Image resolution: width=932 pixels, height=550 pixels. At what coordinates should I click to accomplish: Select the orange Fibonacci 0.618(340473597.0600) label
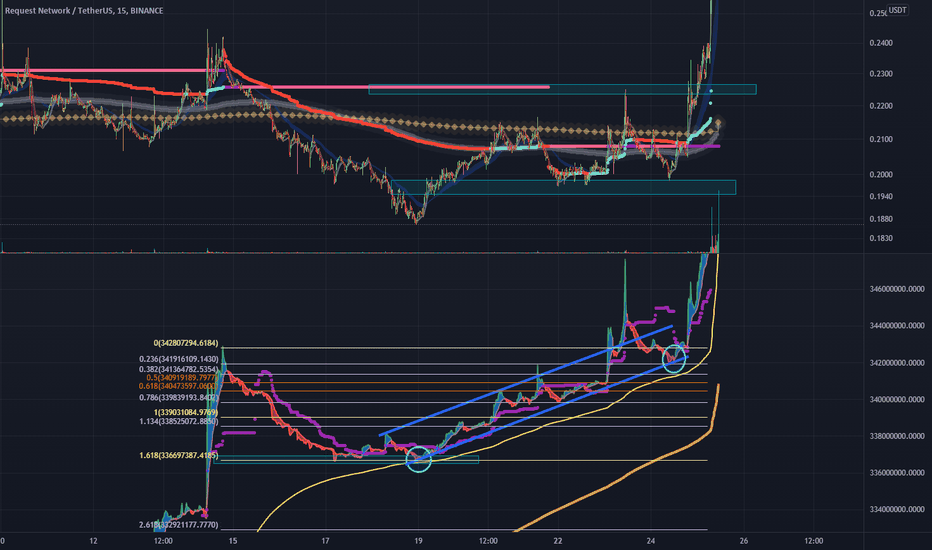[x=178, y=386]
